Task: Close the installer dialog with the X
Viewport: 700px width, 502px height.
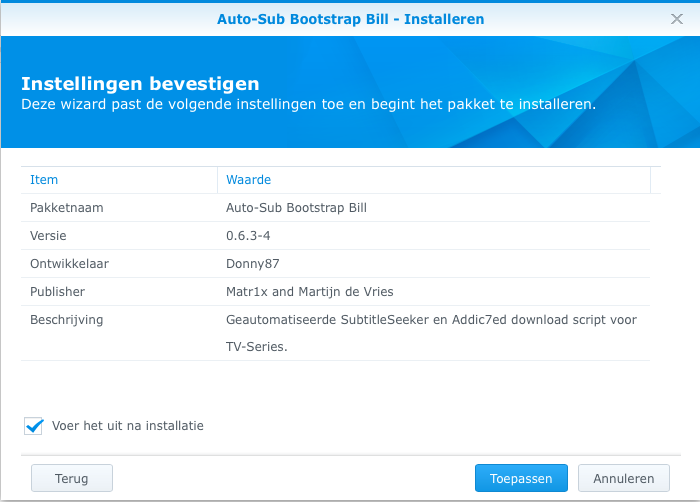Action: [677, 18]
